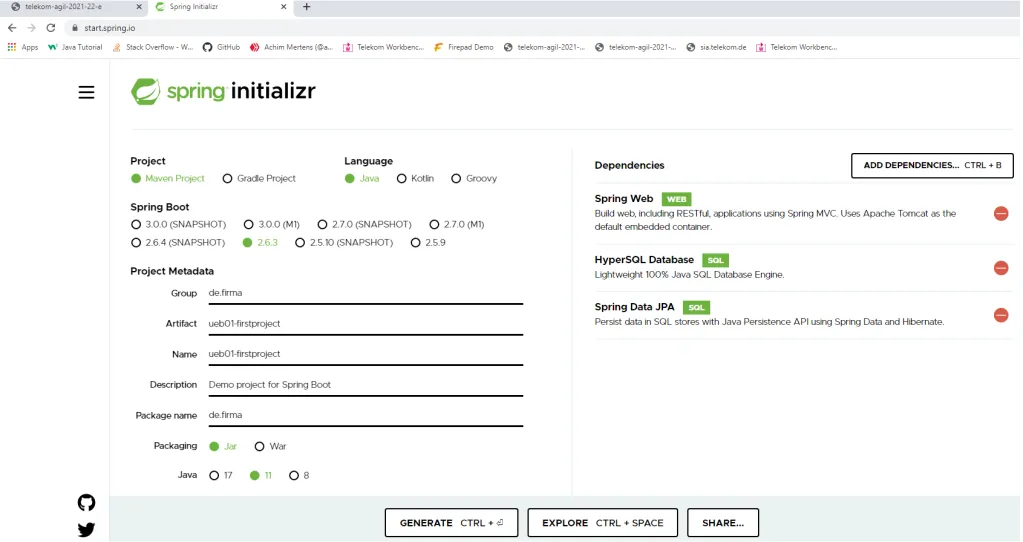Image resolution: width=1023 pixels, height=542 pixels.
Task: Select Spring Boot 2.6.3
Action: (x=260, y=243)
